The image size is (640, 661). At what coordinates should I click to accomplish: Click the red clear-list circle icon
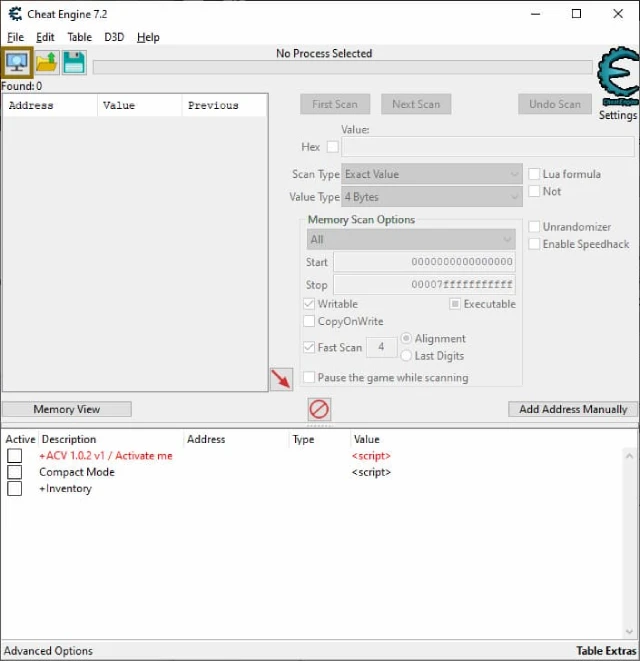319,409
